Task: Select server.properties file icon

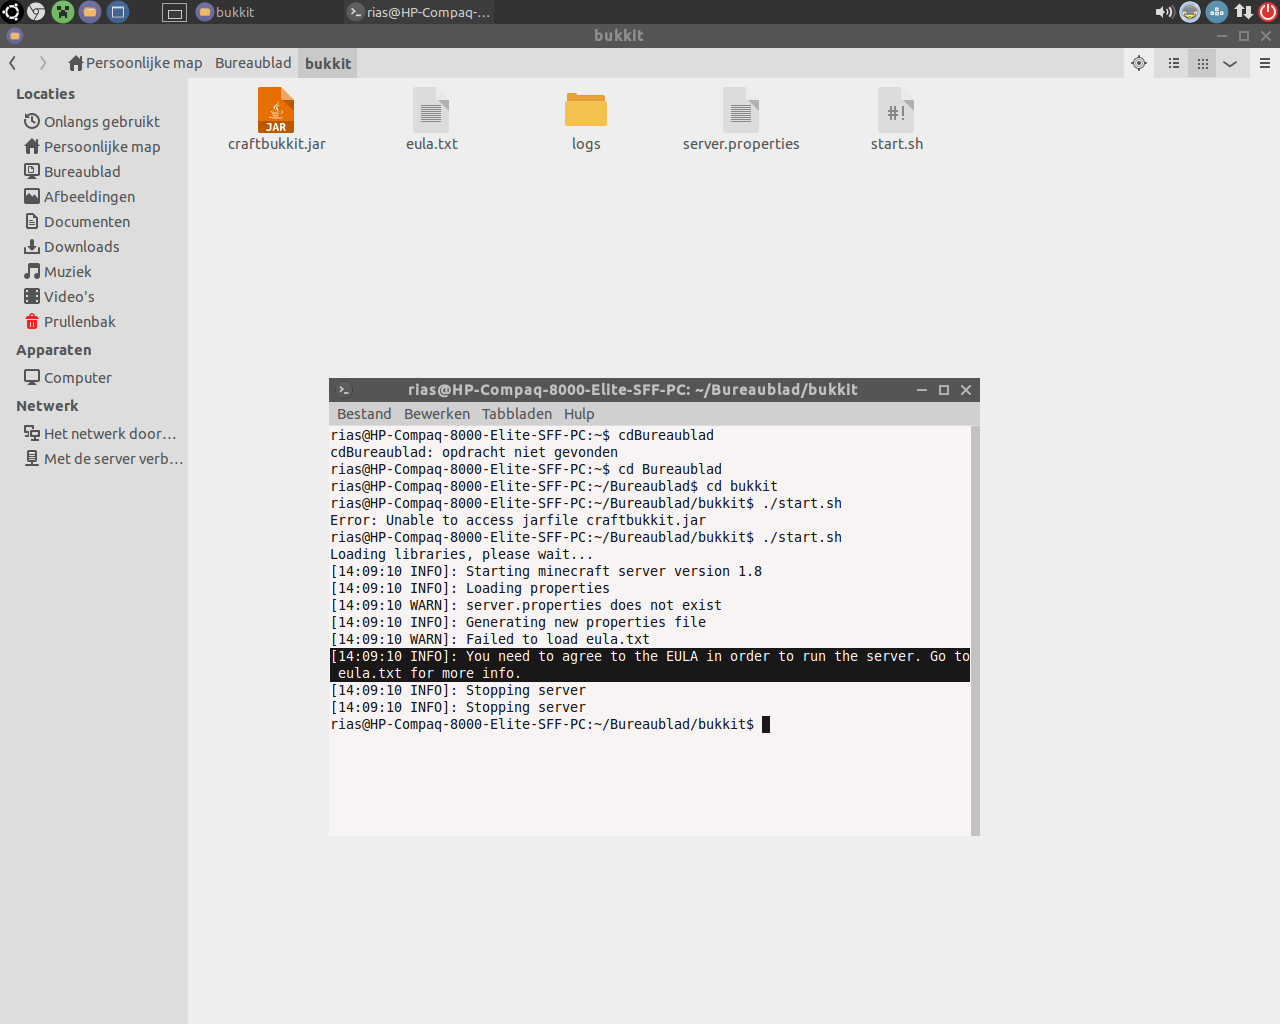Action: point(741,110)
